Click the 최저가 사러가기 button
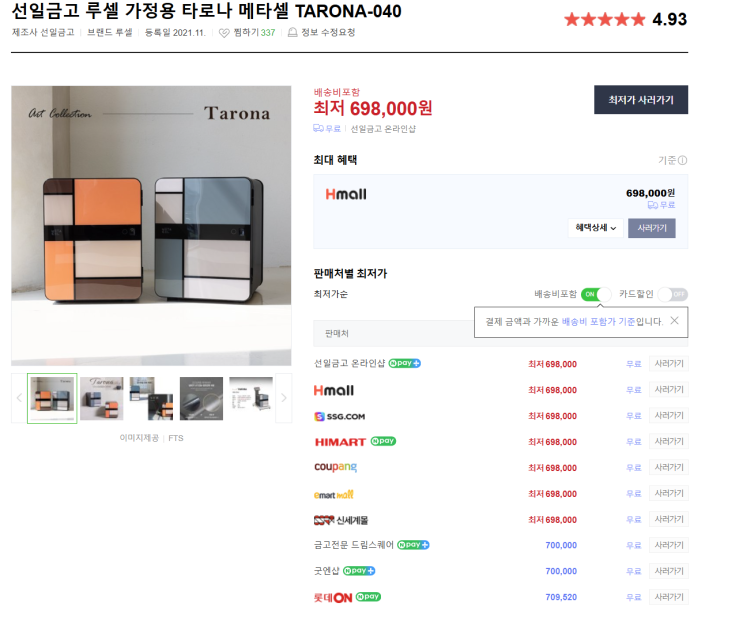This screenshot has height=629, width=743. [641, 100]
